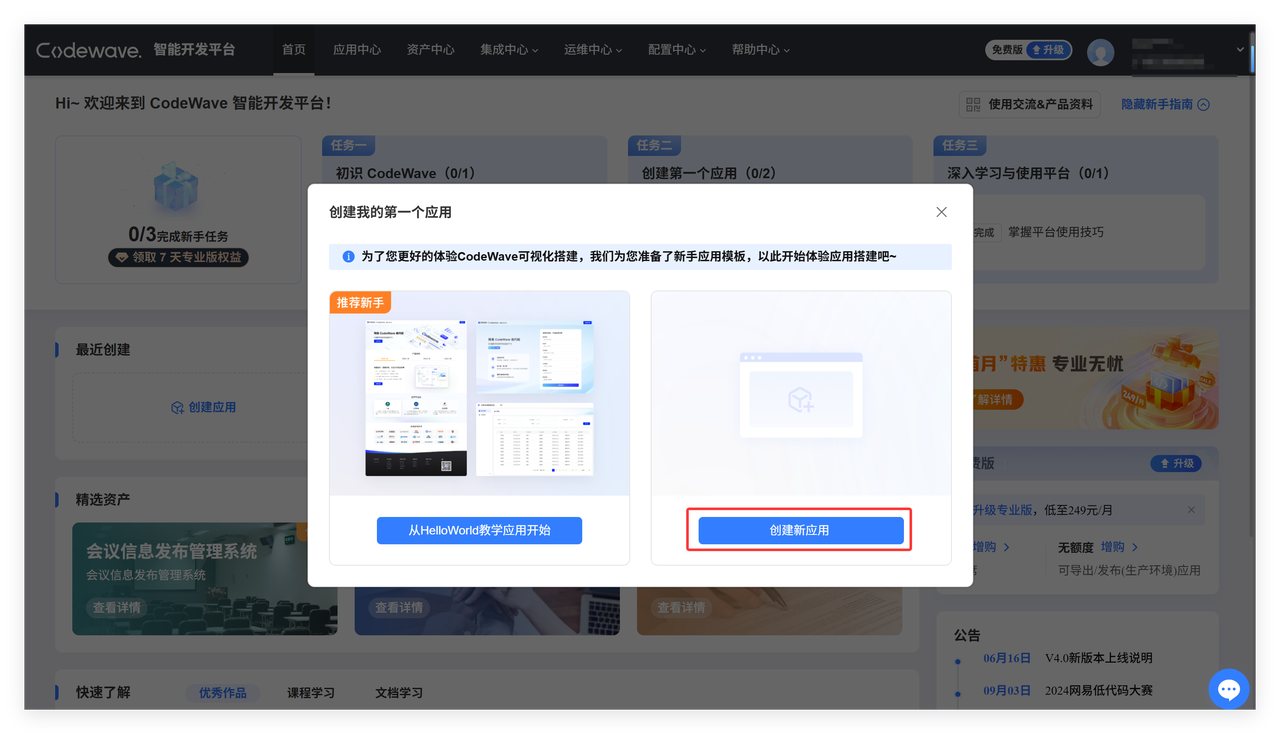Select the 课程学习 tab

point(311,693)
